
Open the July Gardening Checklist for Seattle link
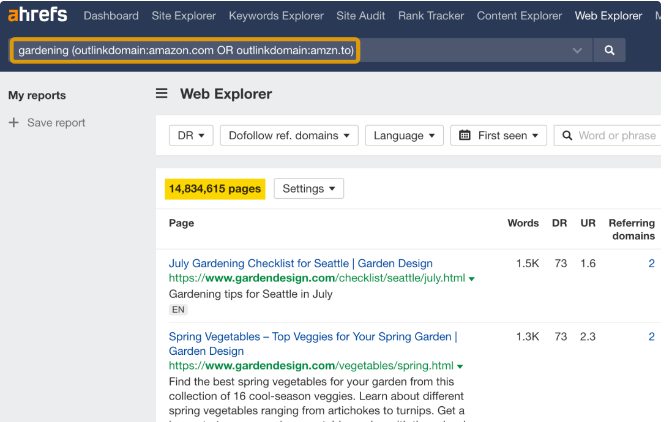300,264
